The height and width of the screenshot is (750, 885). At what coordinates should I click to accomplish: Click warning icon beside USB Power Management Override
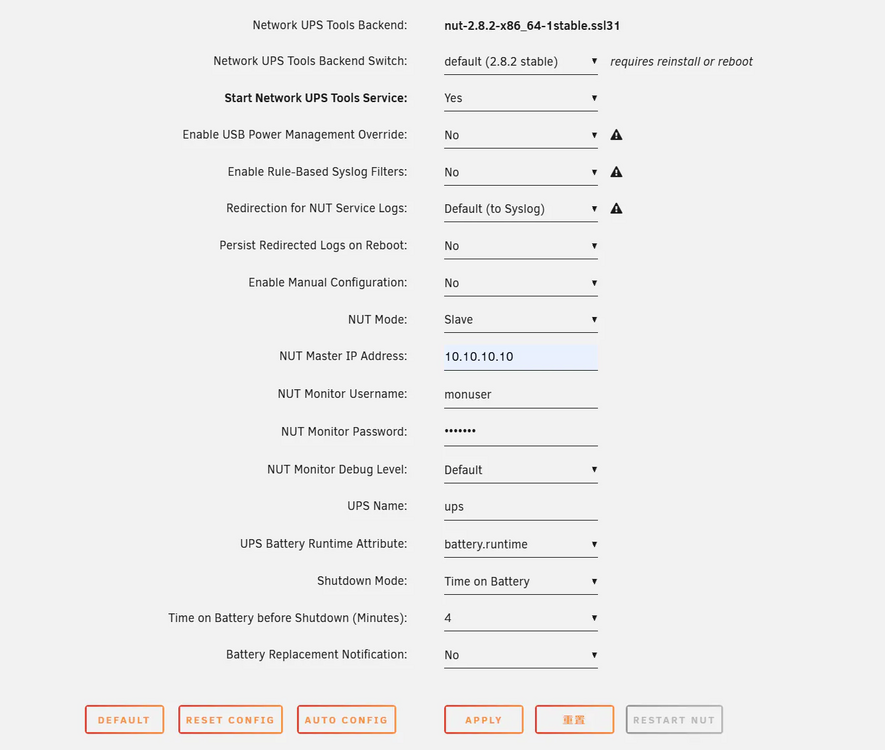coord(616,135)
